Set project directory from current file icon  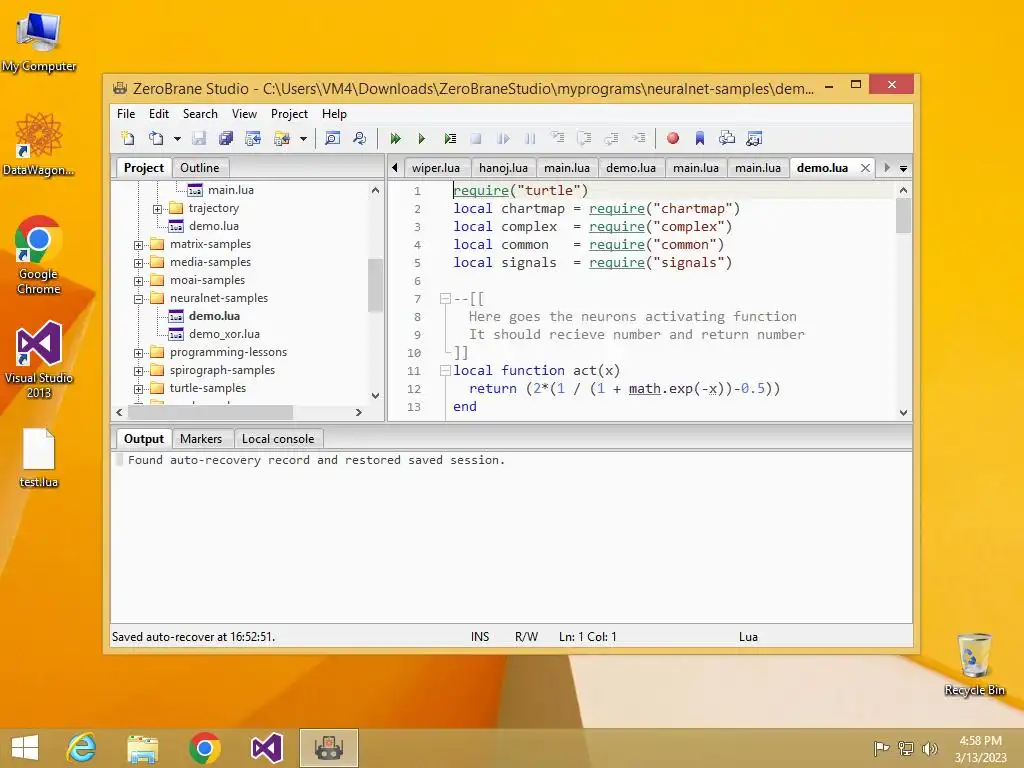coord(253,138)
